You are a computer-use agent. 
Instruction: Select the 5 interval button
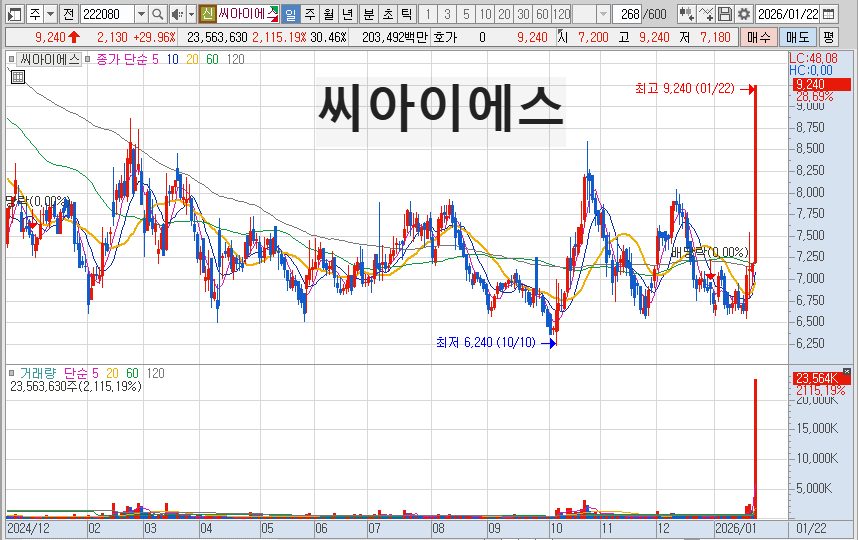pos(466,14)
